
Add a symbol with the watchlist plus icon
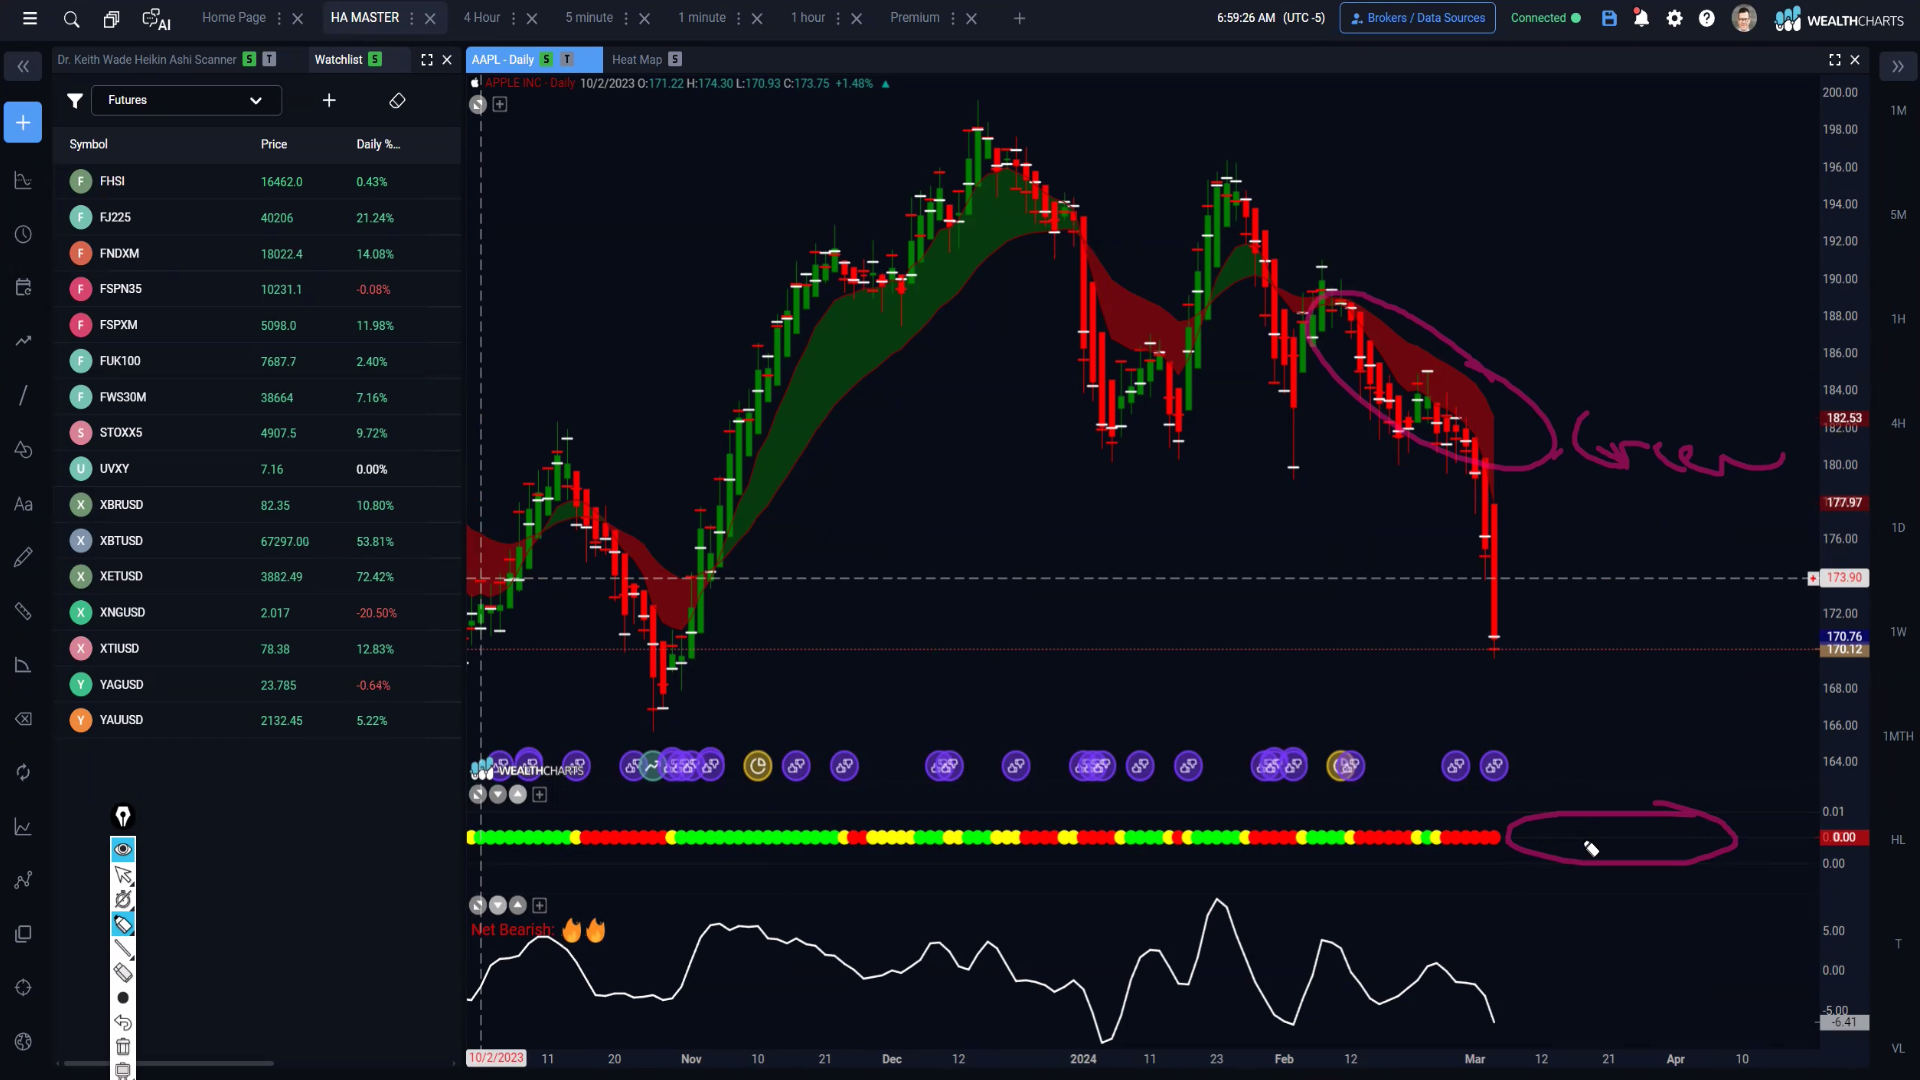click(329, 100)
